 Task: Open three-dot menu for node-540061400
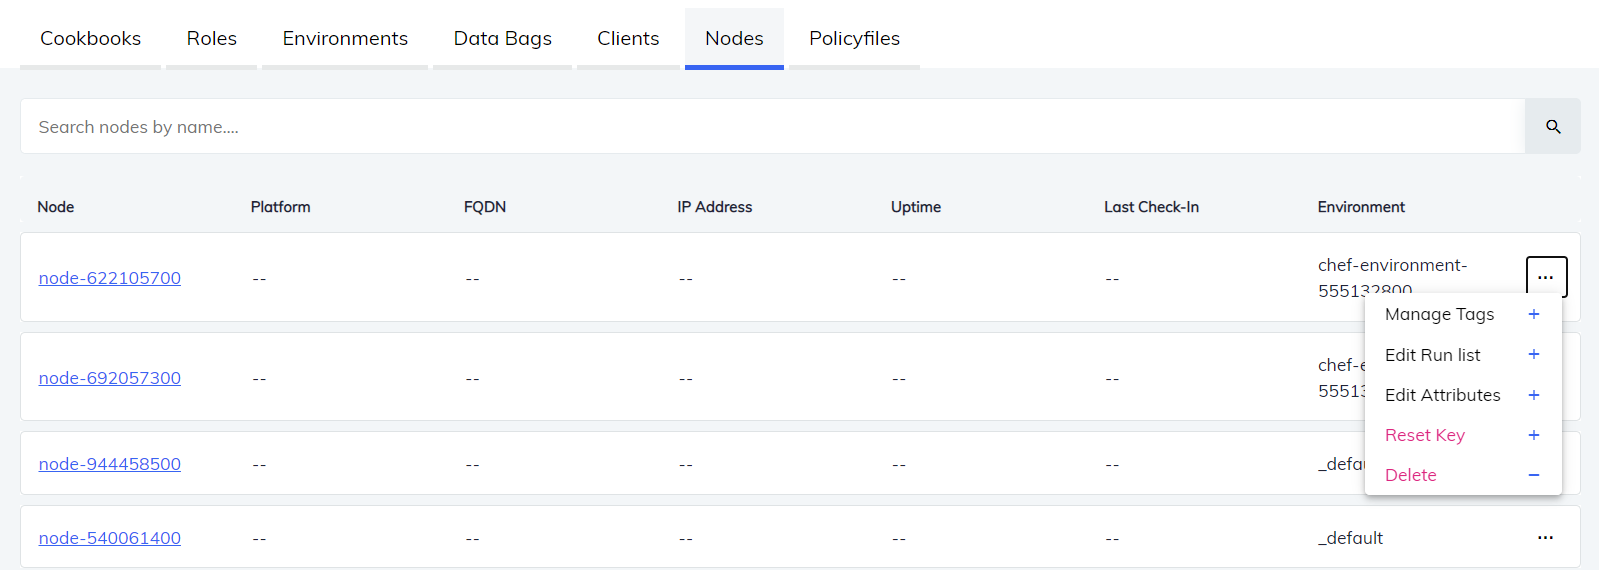point(1545,538)
